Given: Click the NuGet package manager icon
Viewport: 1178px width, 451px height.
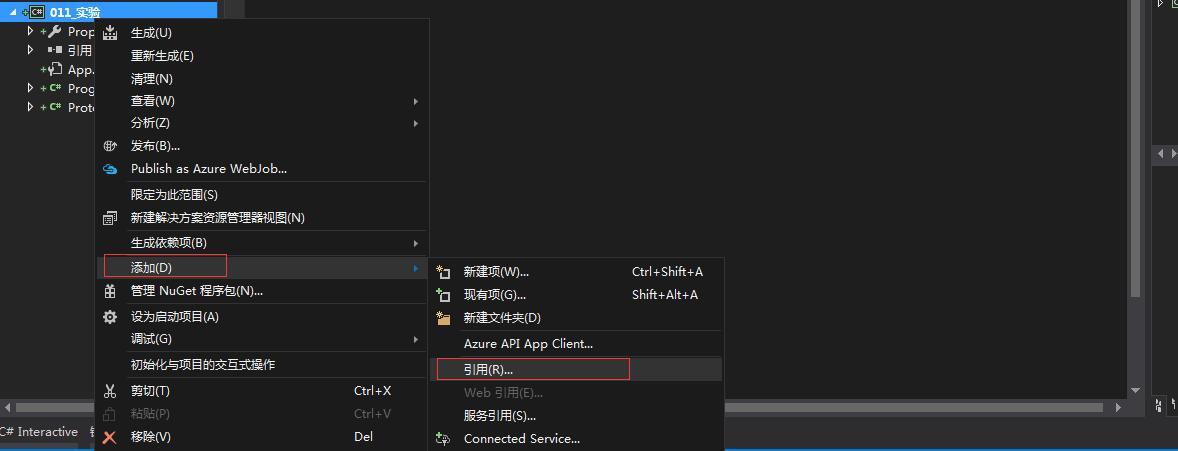Looking at the screenshot, I should [x=110, y=291].
